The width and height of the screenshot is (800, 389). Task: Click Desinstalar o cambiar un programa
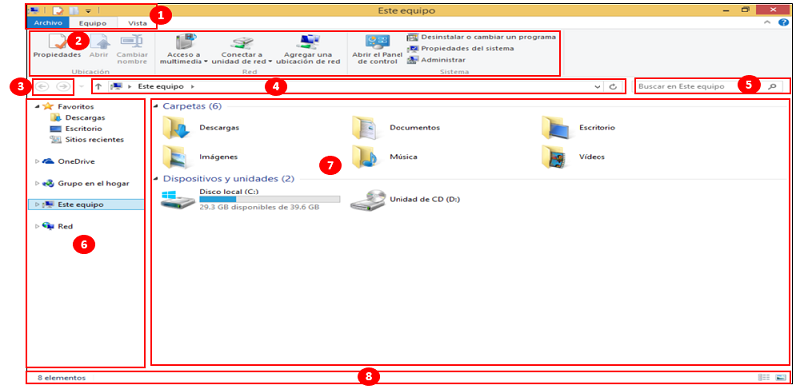click(x=482, y=37)
